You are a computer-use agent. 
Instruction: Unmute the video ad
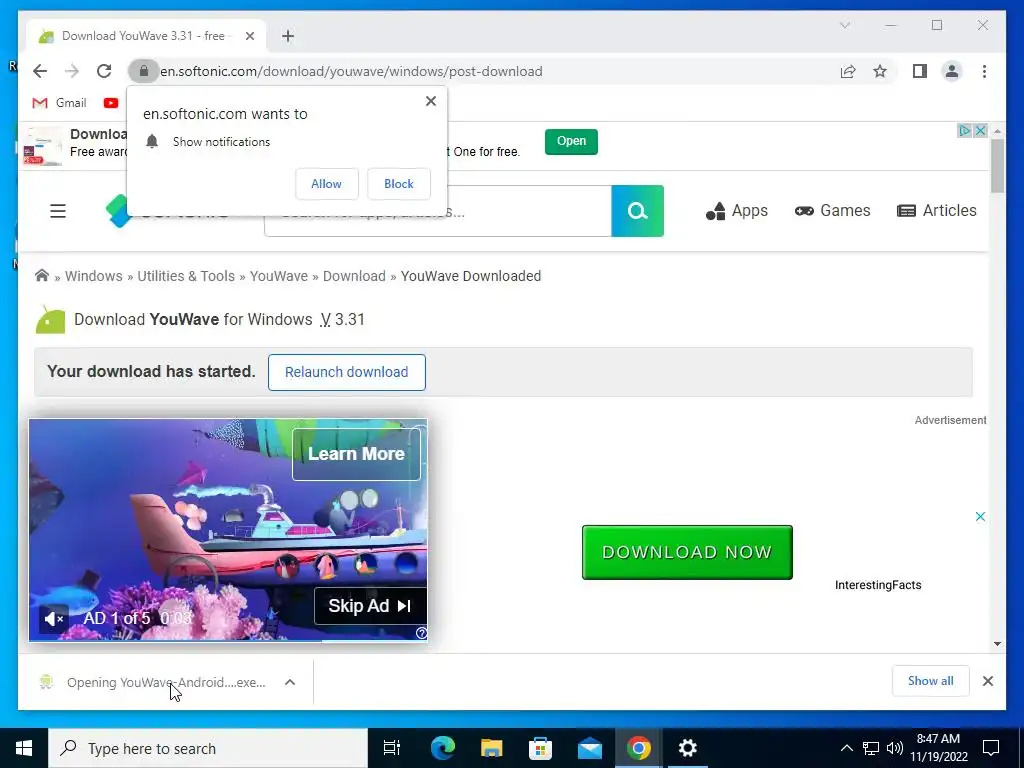point(54,618)
